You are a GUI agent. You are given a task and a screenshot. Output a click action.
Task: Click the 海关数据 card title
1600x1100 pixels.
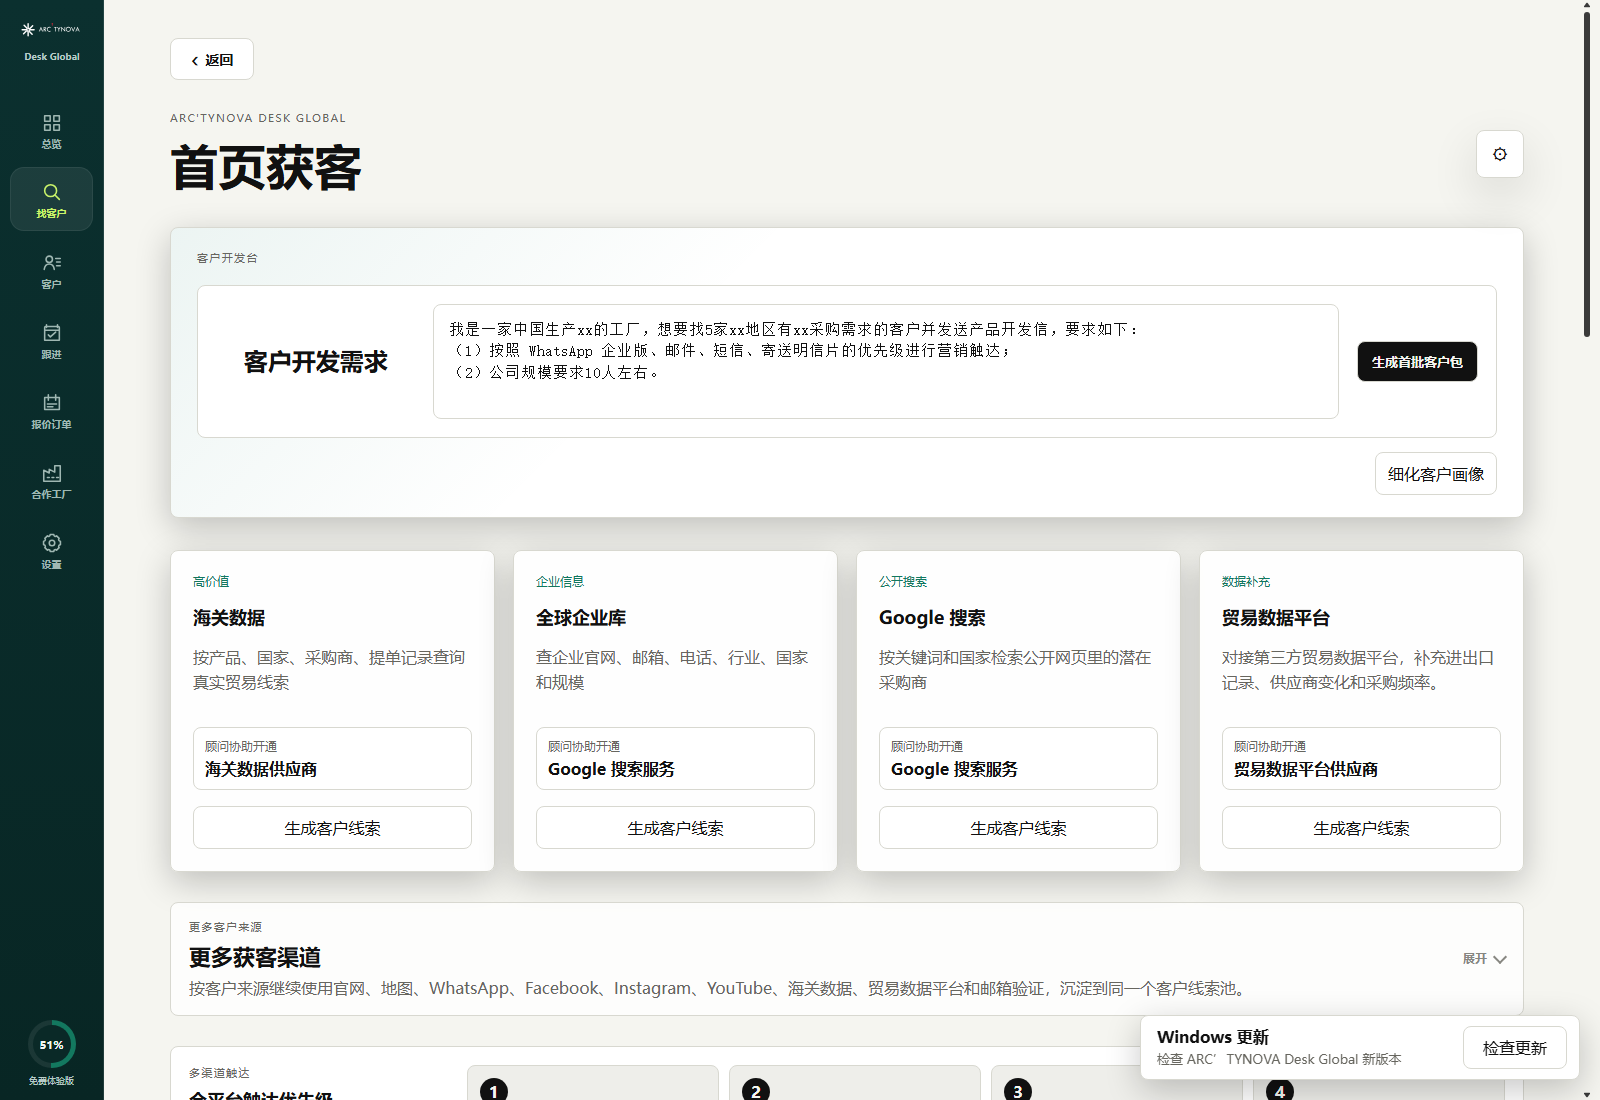click(x=229, y=618)
